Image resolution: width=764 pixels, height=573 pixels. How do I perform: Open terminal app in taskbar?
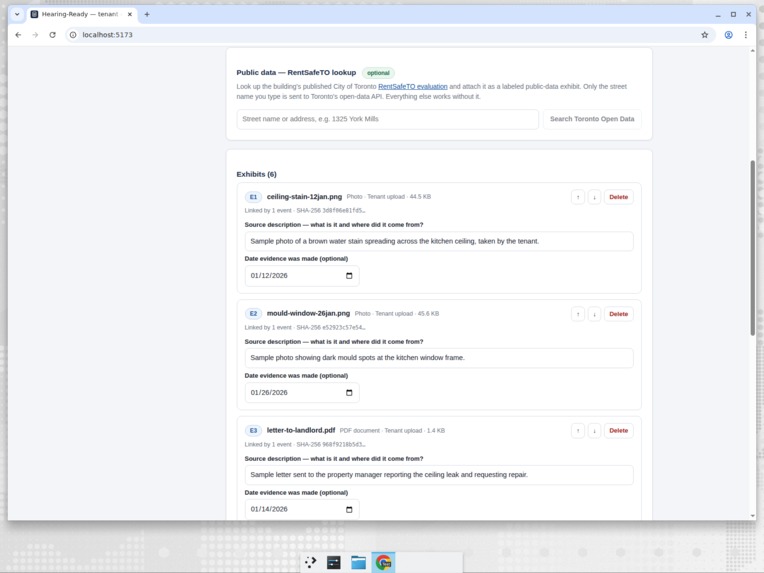coord(334,562)
